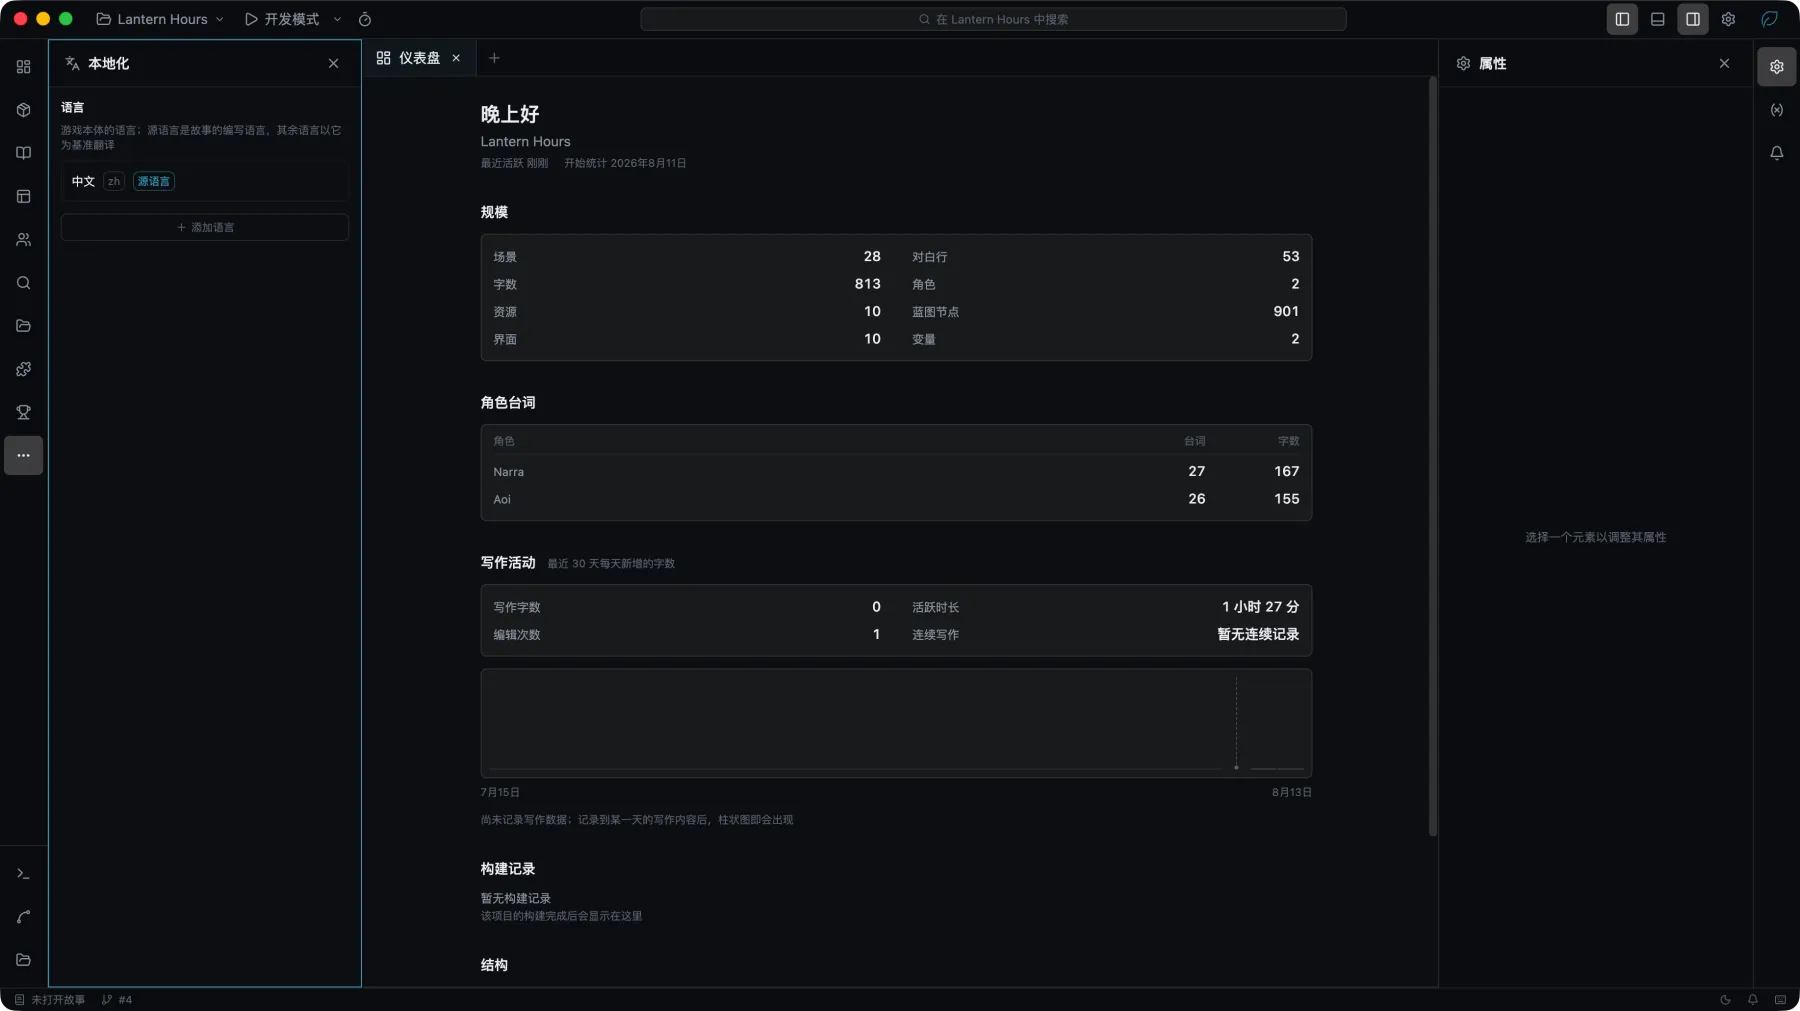Viewport: 1800px width, 1011px height.
Task: Open the dropdown arrow beside 开发模式
Action: 337,19
